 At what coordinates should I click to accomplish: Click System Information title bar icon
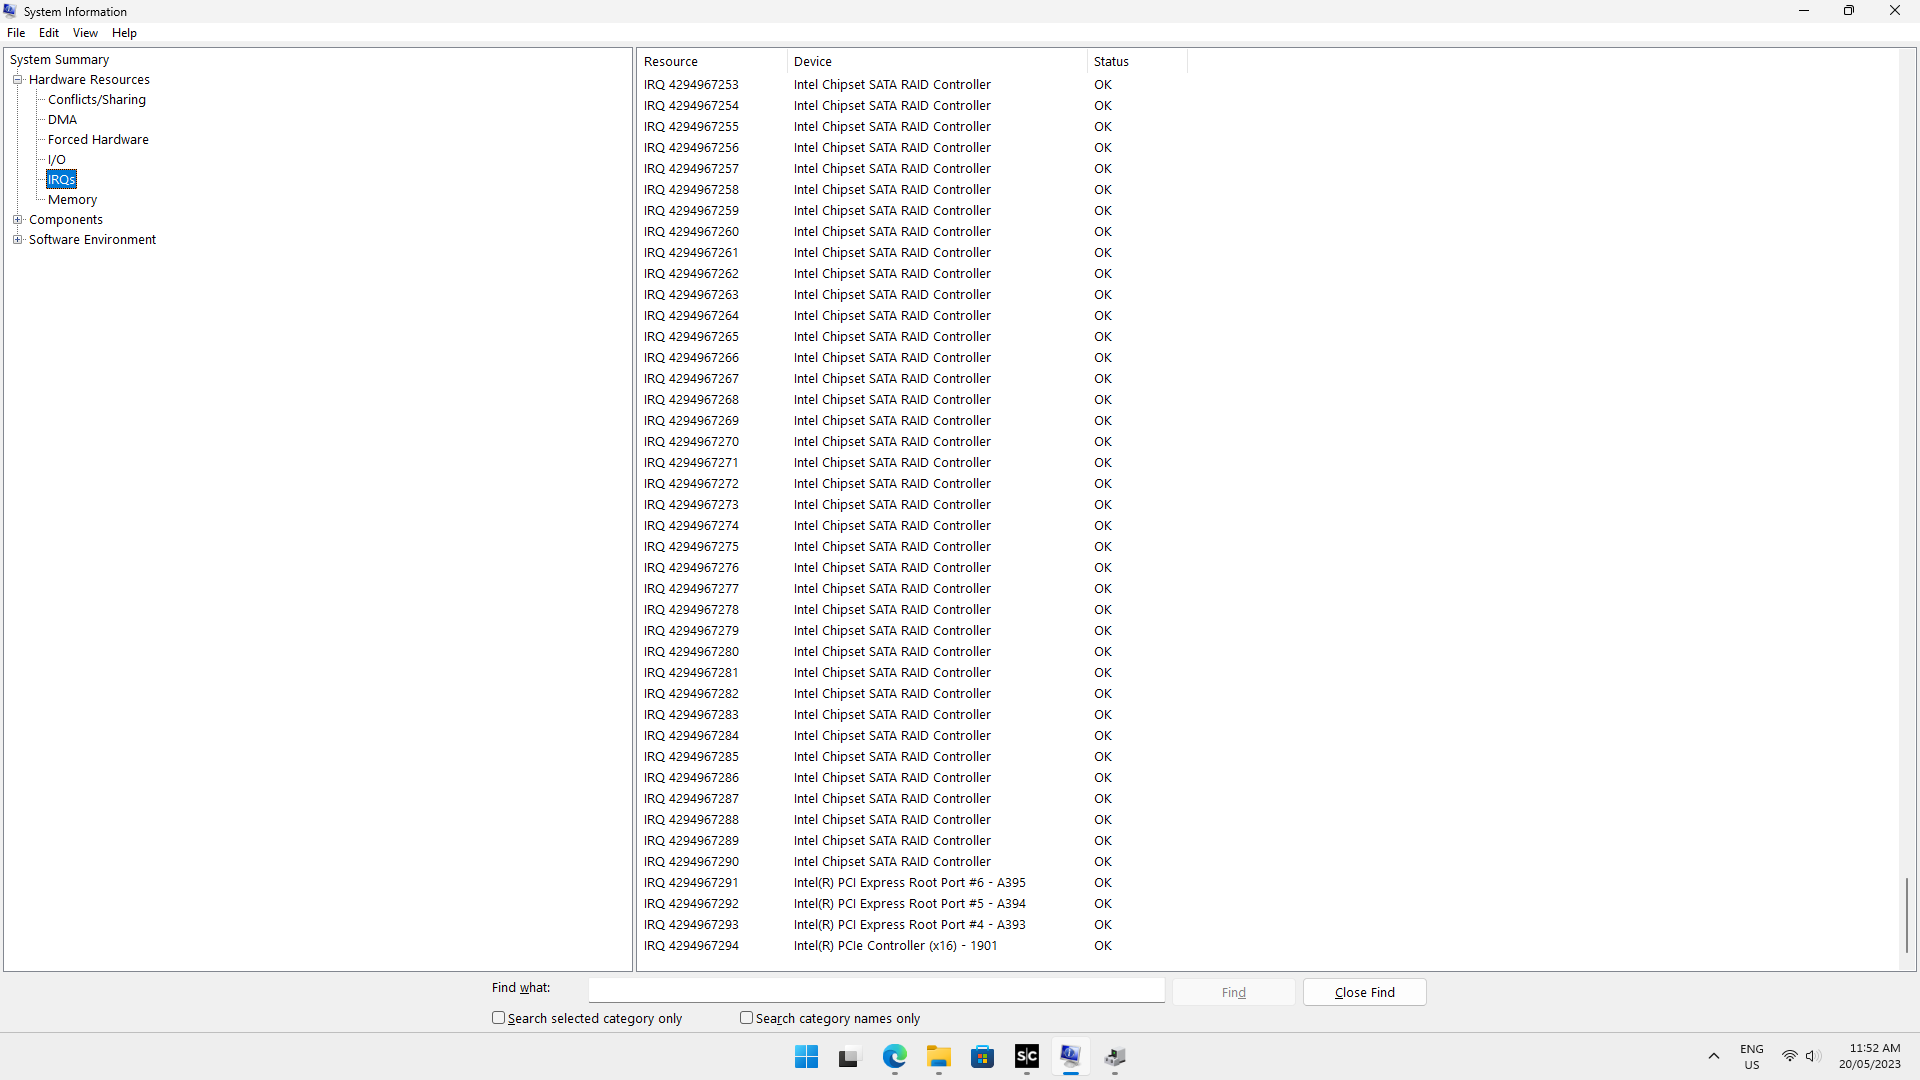10,11
